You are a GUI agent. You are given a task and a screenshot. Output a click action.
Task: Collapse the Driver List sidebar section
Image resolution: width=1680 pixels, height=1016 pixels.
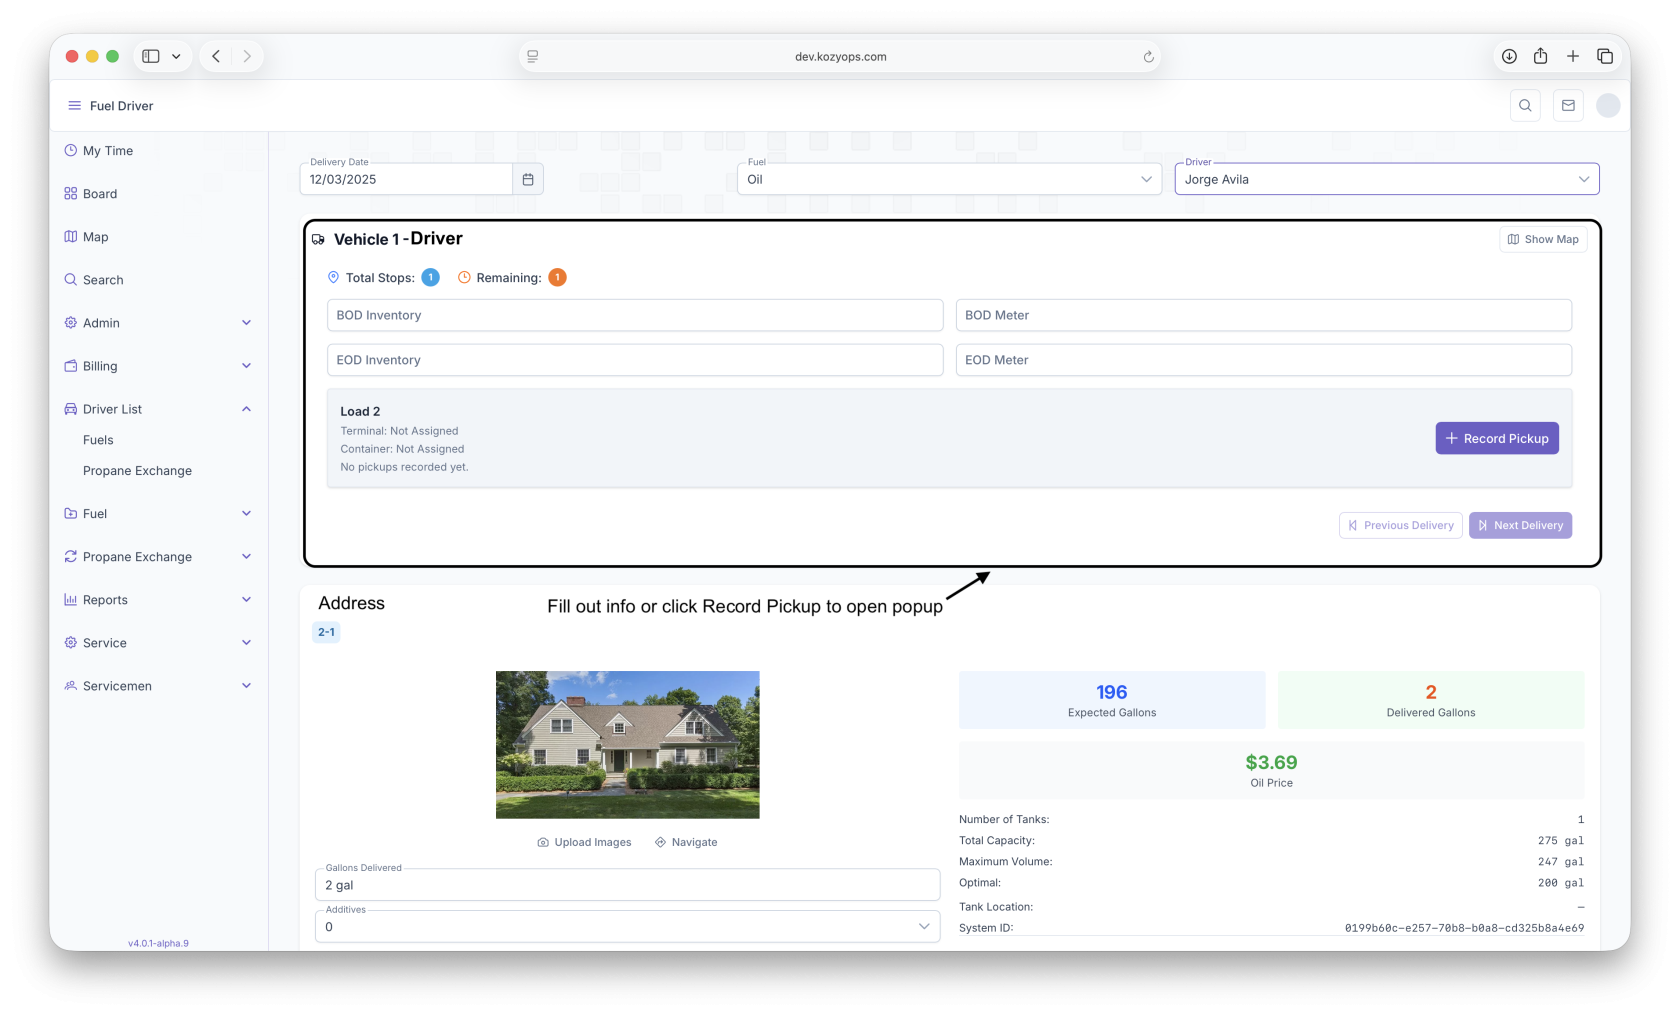pyautogui.click(x=246, y=409)
